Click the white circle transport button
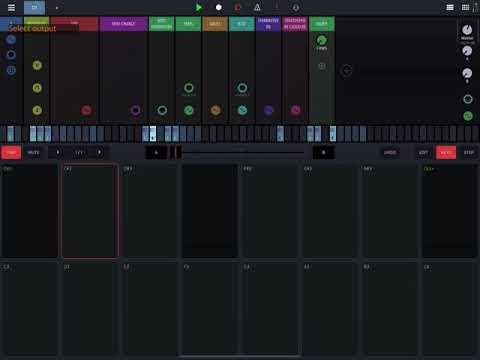 (218, 7)
